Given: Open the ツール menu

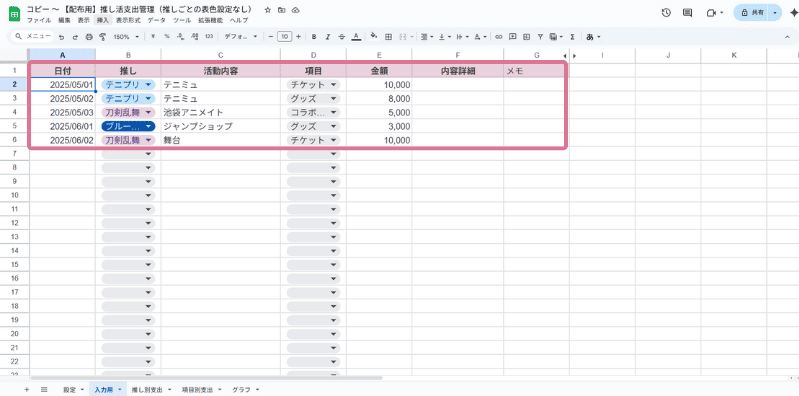Looking at the screenshot, I should 181,20.
